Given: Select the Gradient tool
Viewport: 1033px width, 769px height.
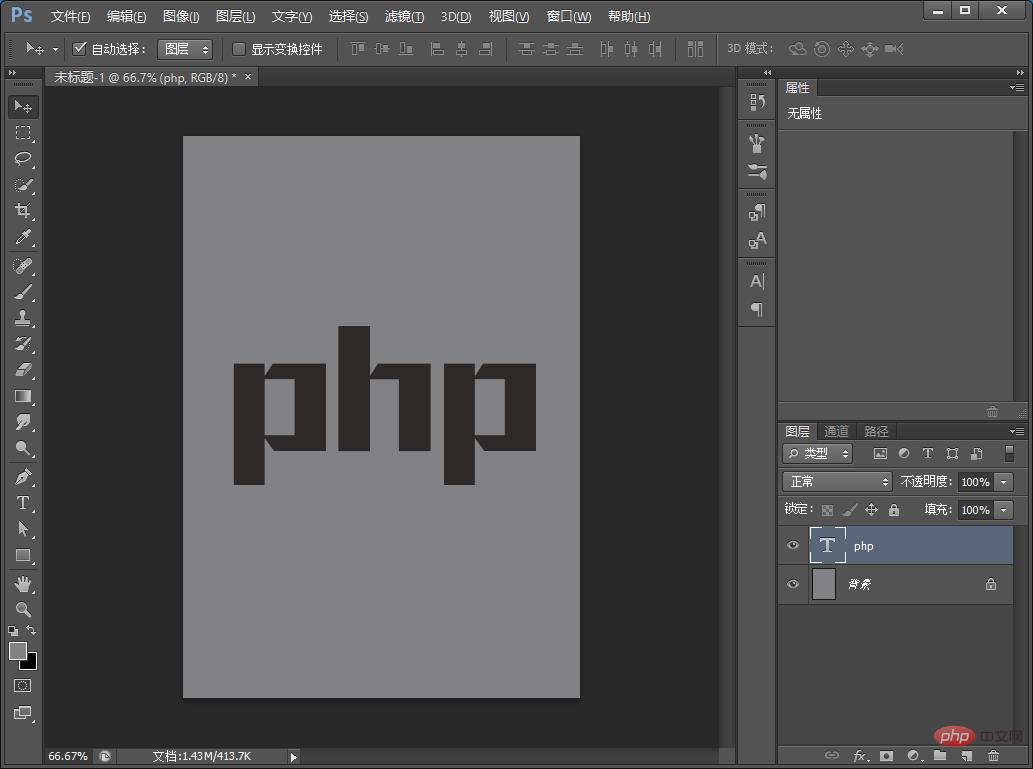Looking at the screenshot, I should 23,397.
